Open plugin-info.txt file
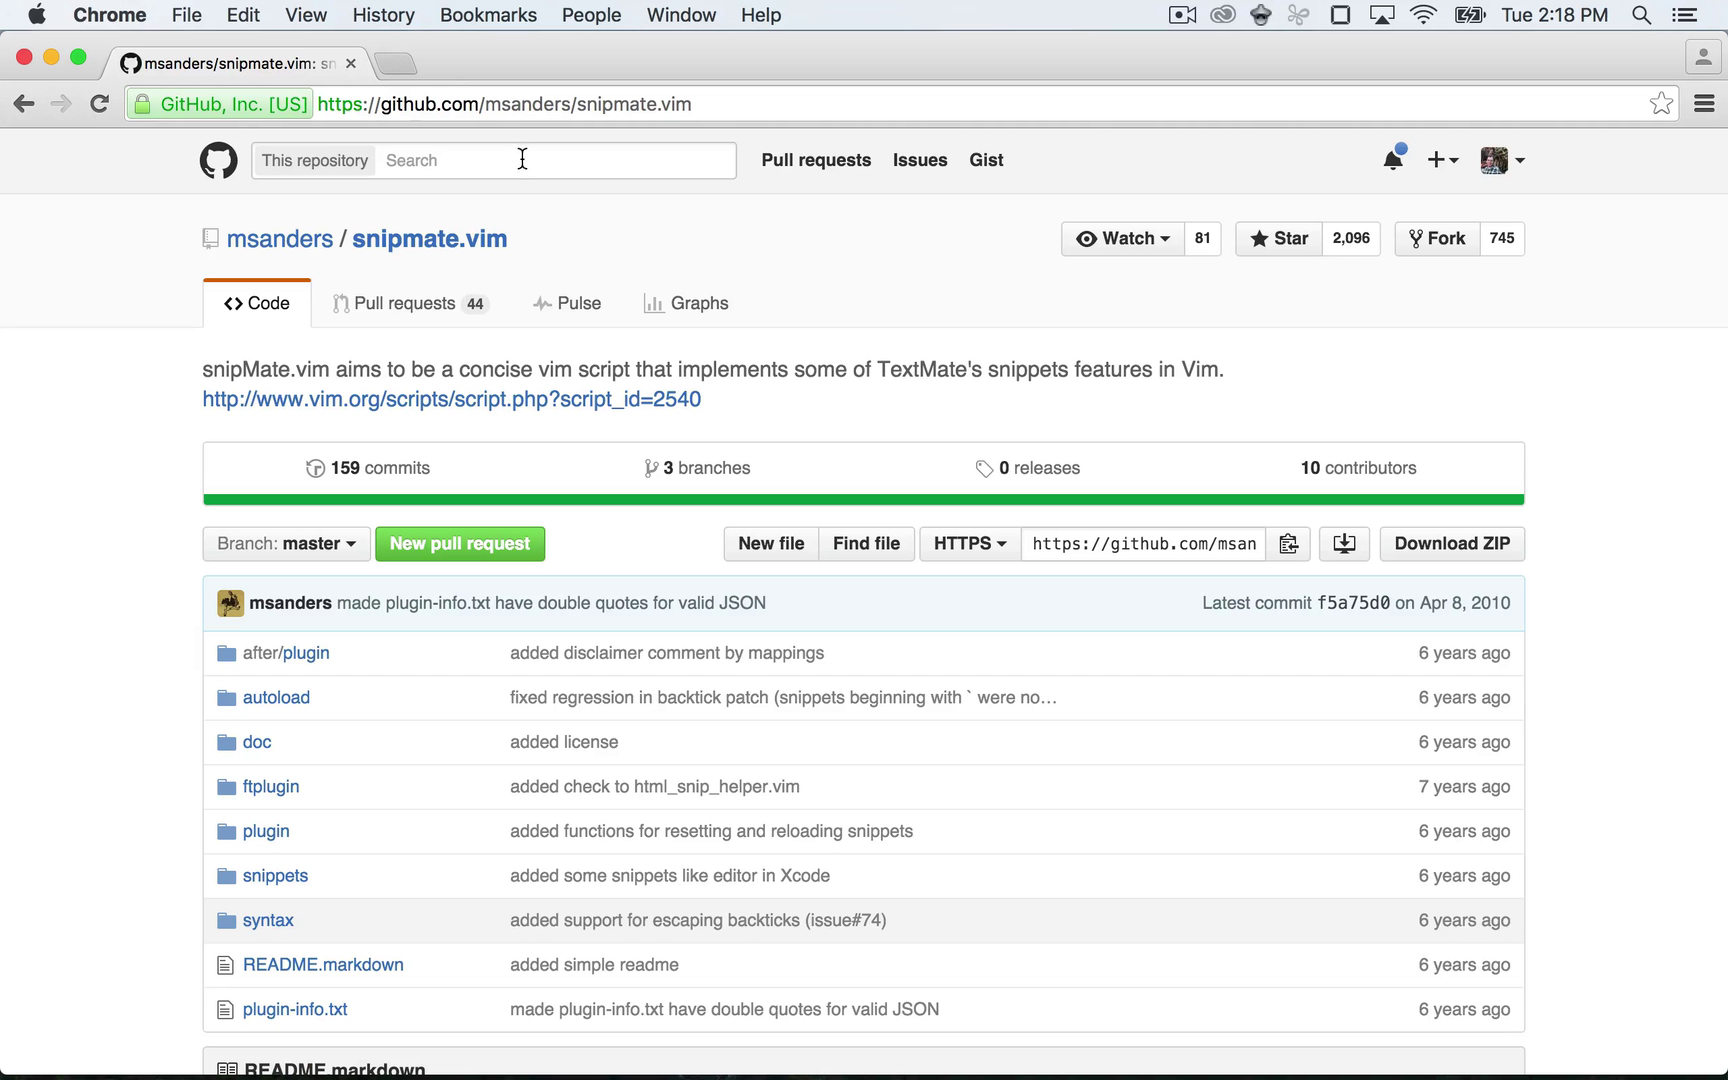1728x1080 pixels. (295, 1010)
